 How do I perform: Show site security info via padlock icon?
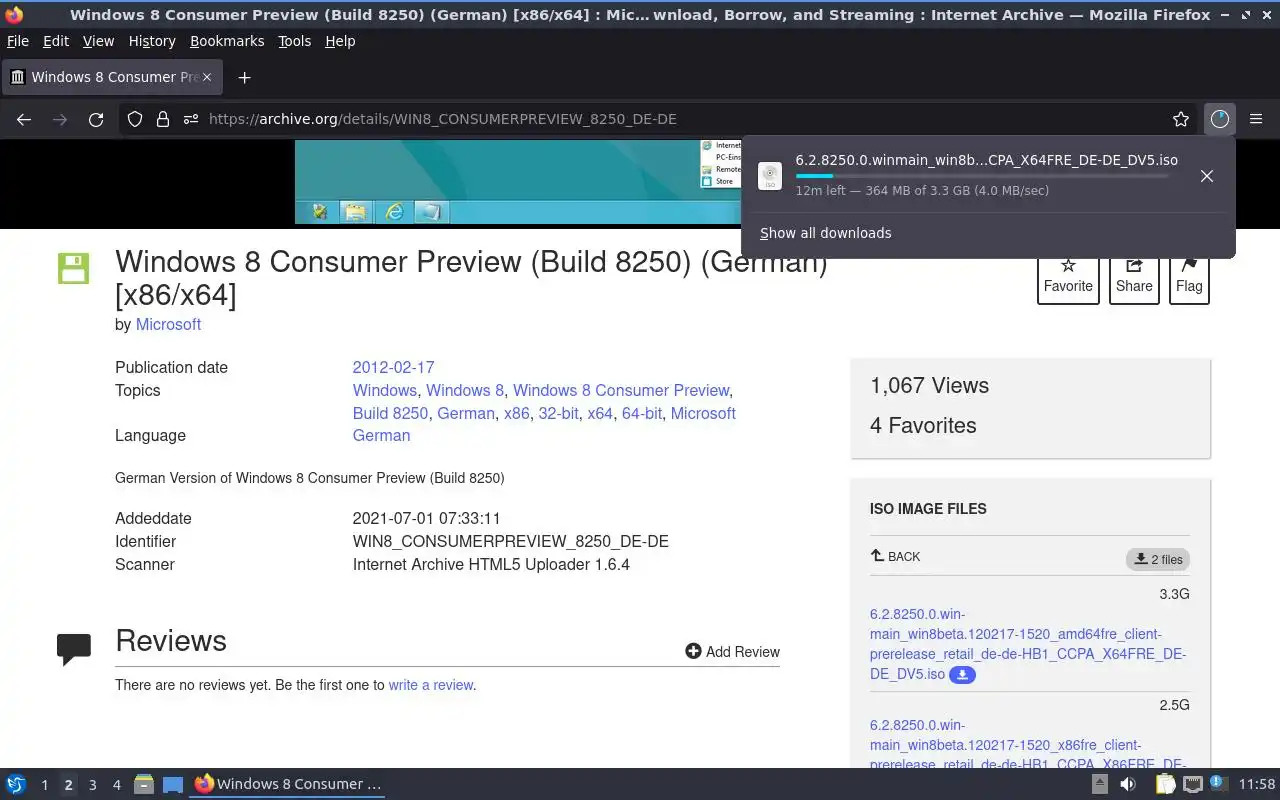(x=162, y=119)
